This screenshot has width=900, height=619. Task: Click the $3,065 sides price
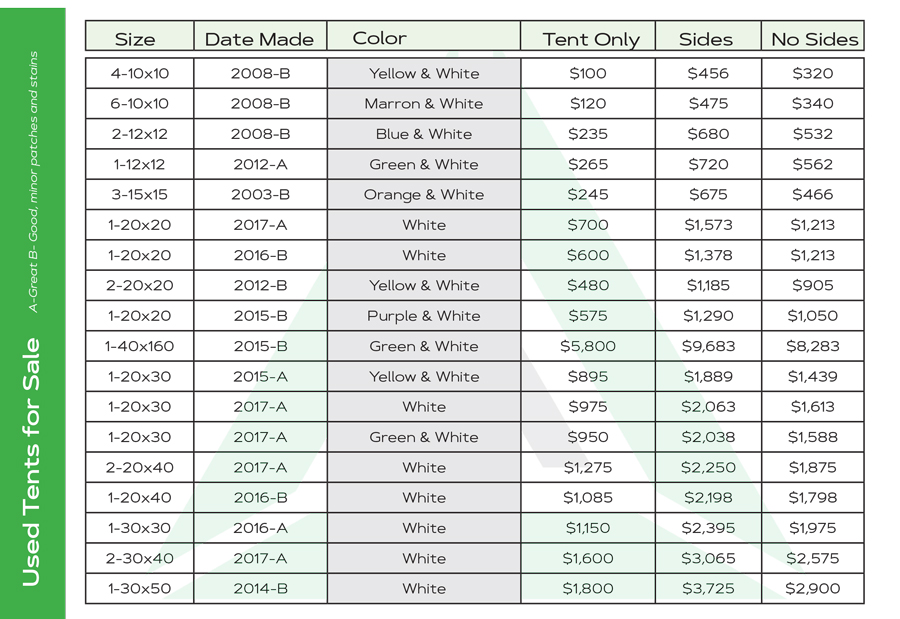tap(708, 558)
